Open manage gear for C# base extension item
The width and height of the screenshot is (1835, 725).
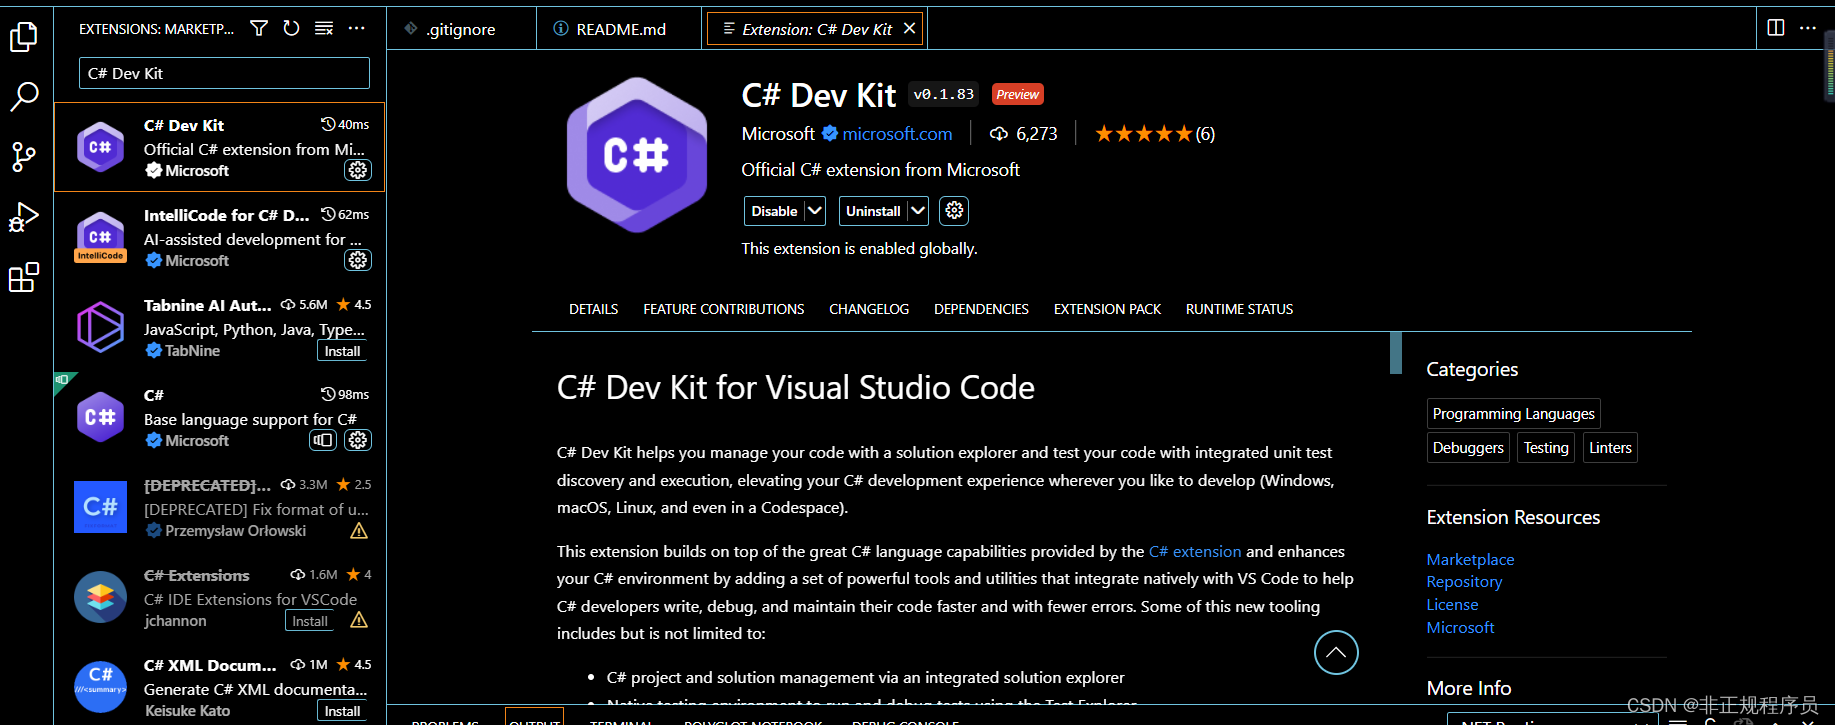[x=358, y=440]
